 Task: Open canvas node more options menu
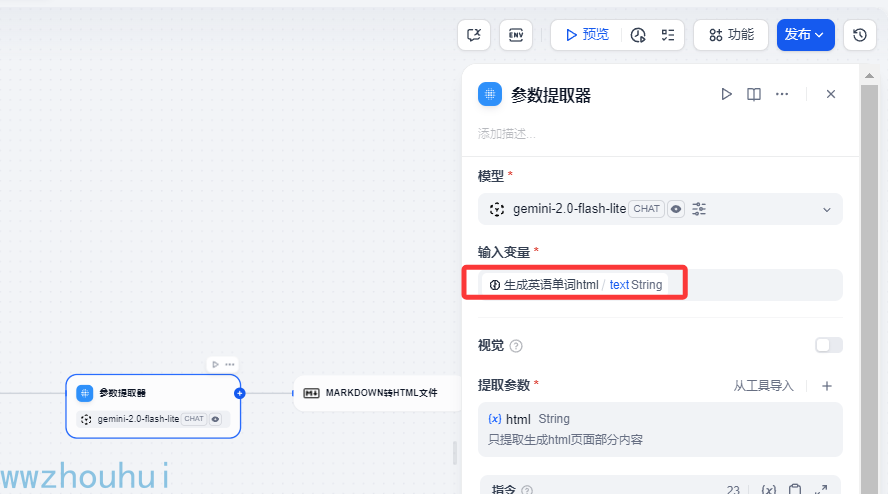(229, 364)
